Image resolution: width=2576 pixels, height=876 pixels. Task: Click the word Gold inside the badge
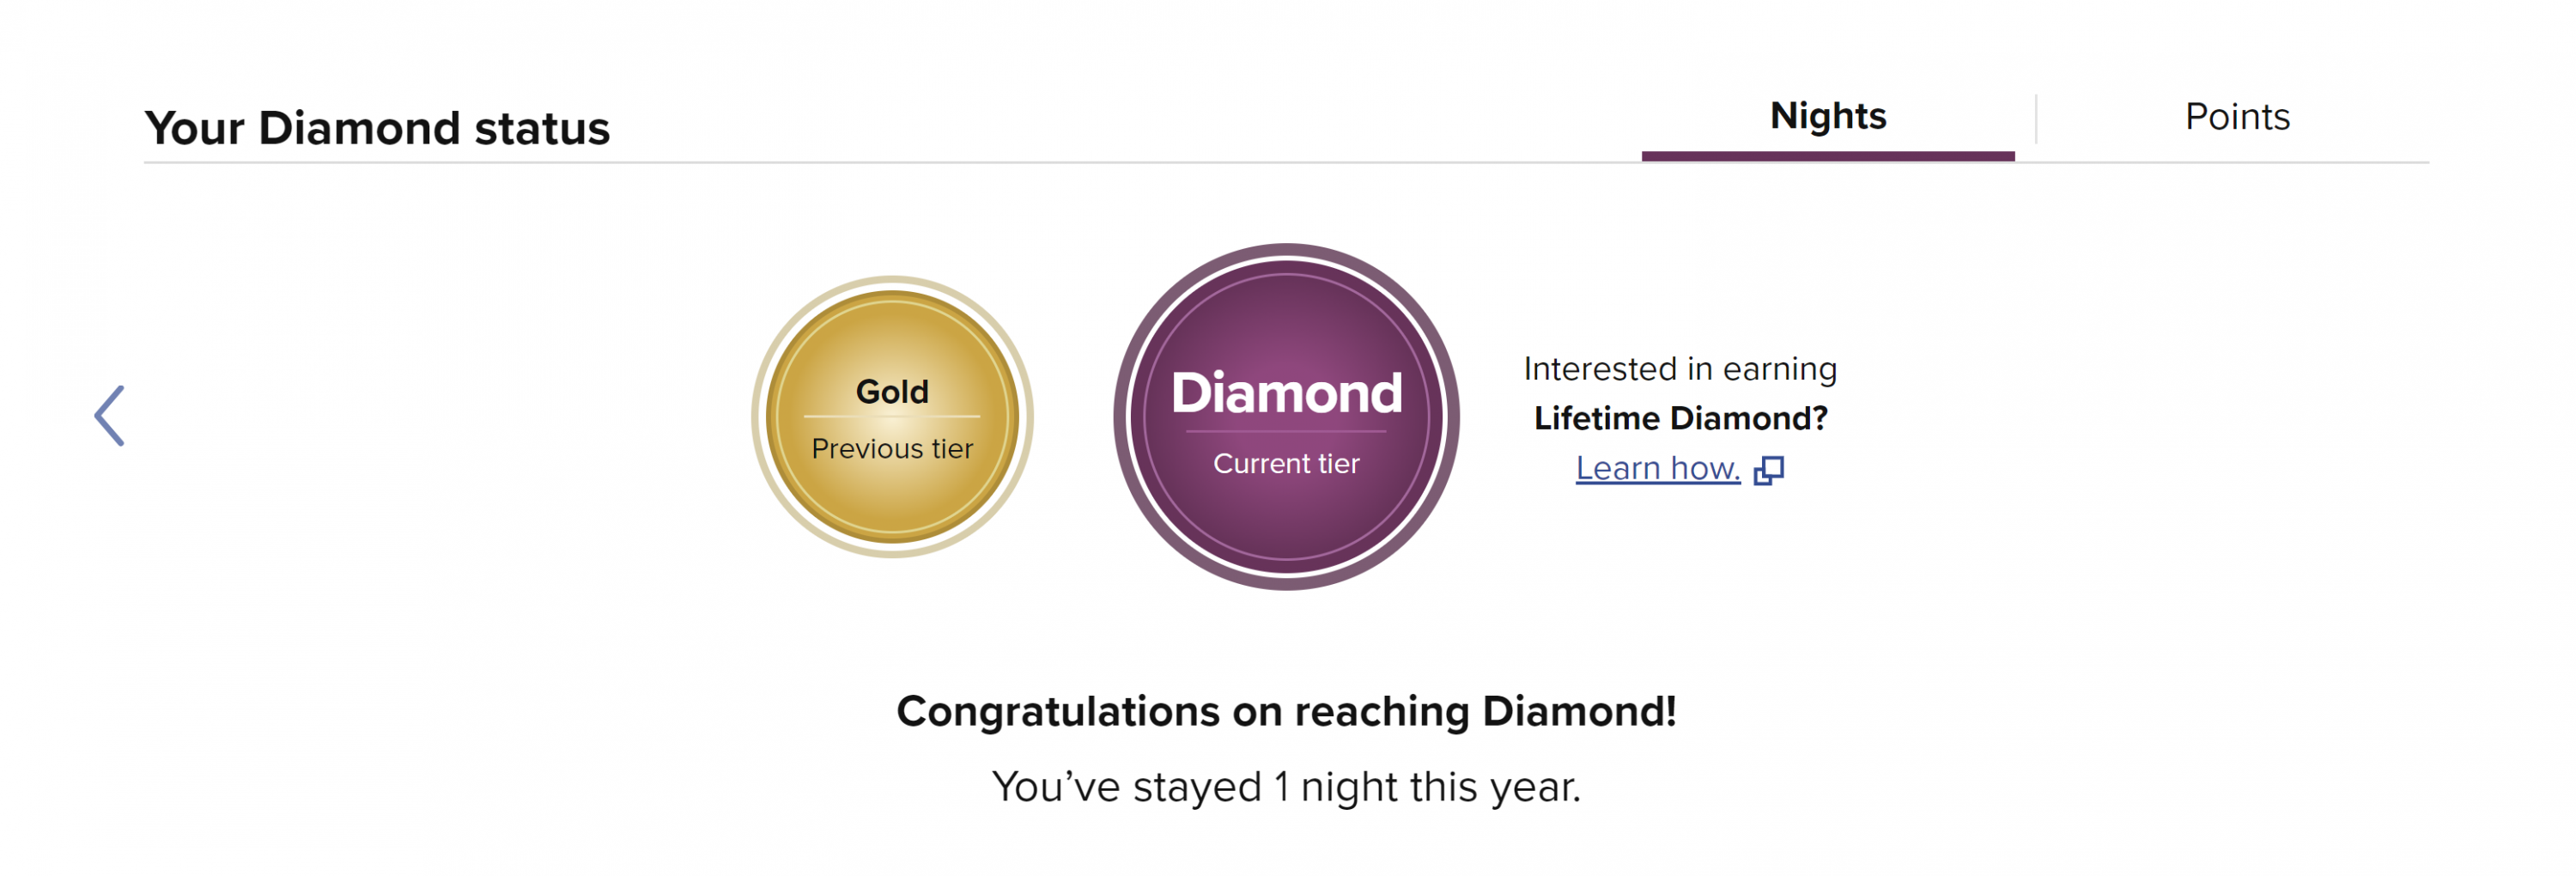pos(892,391)
